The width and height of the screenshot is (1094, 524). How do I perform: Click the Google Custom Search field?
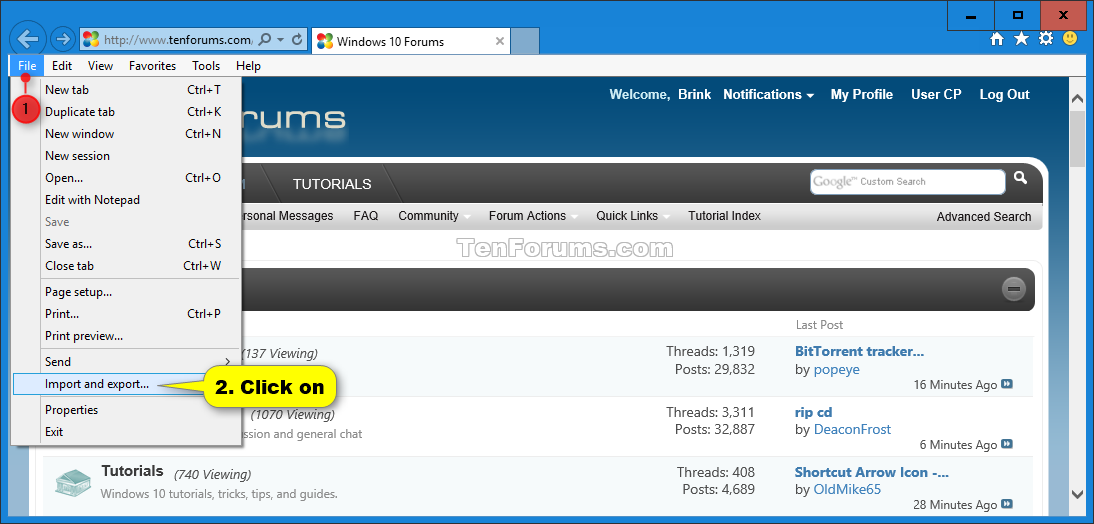click(908, 181)
